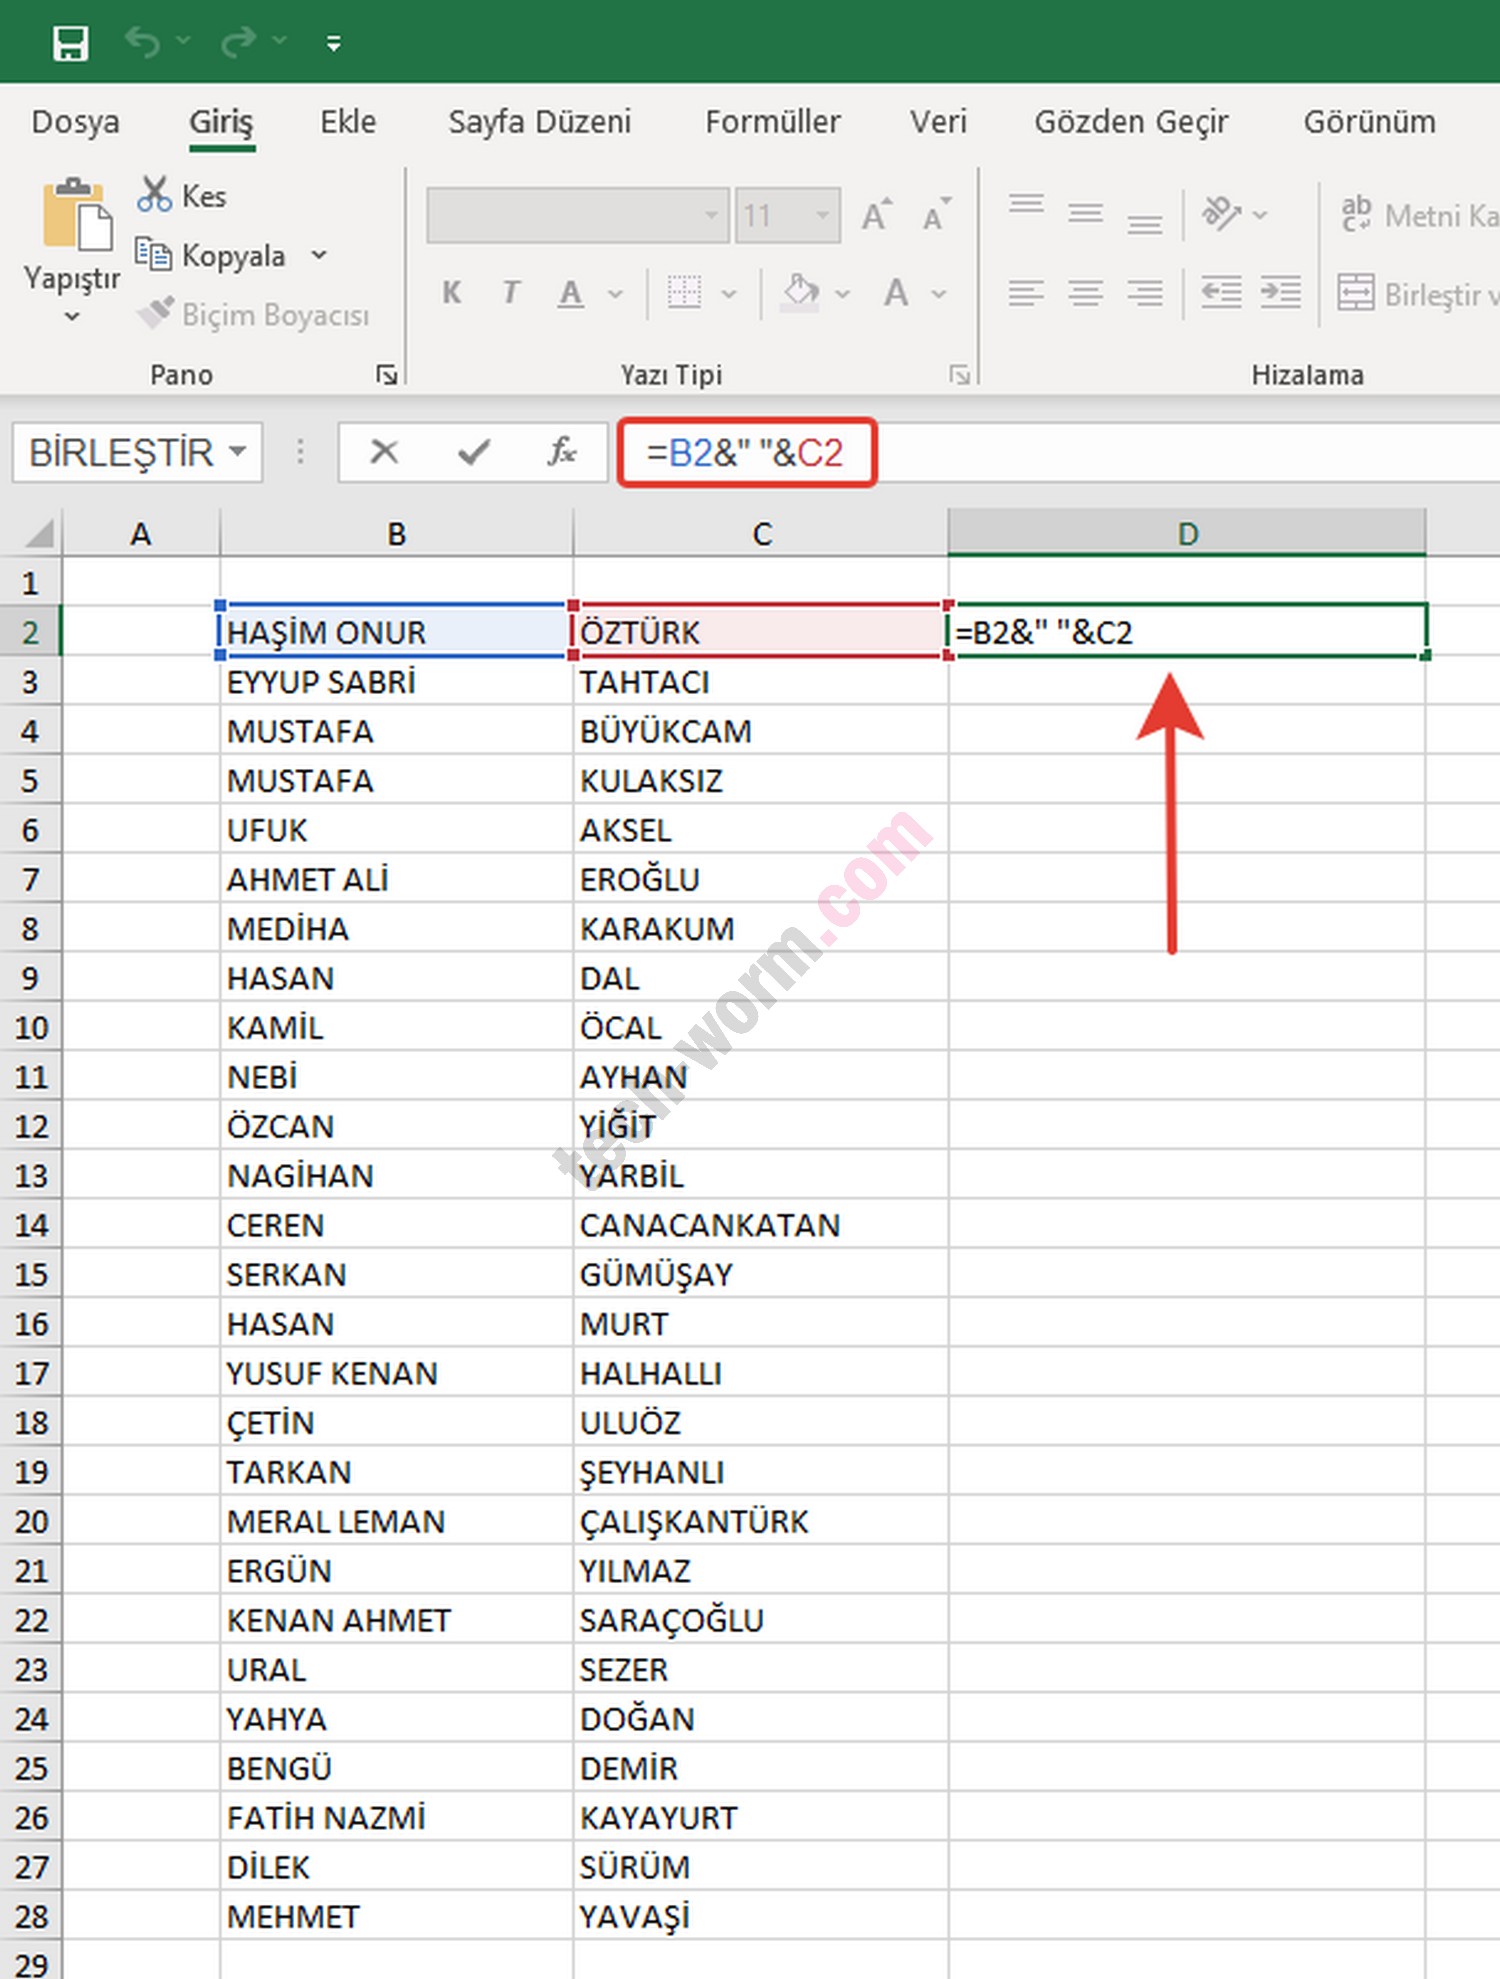
Task: Toggle bold K formatting button
Action: (x=452, y=293)
